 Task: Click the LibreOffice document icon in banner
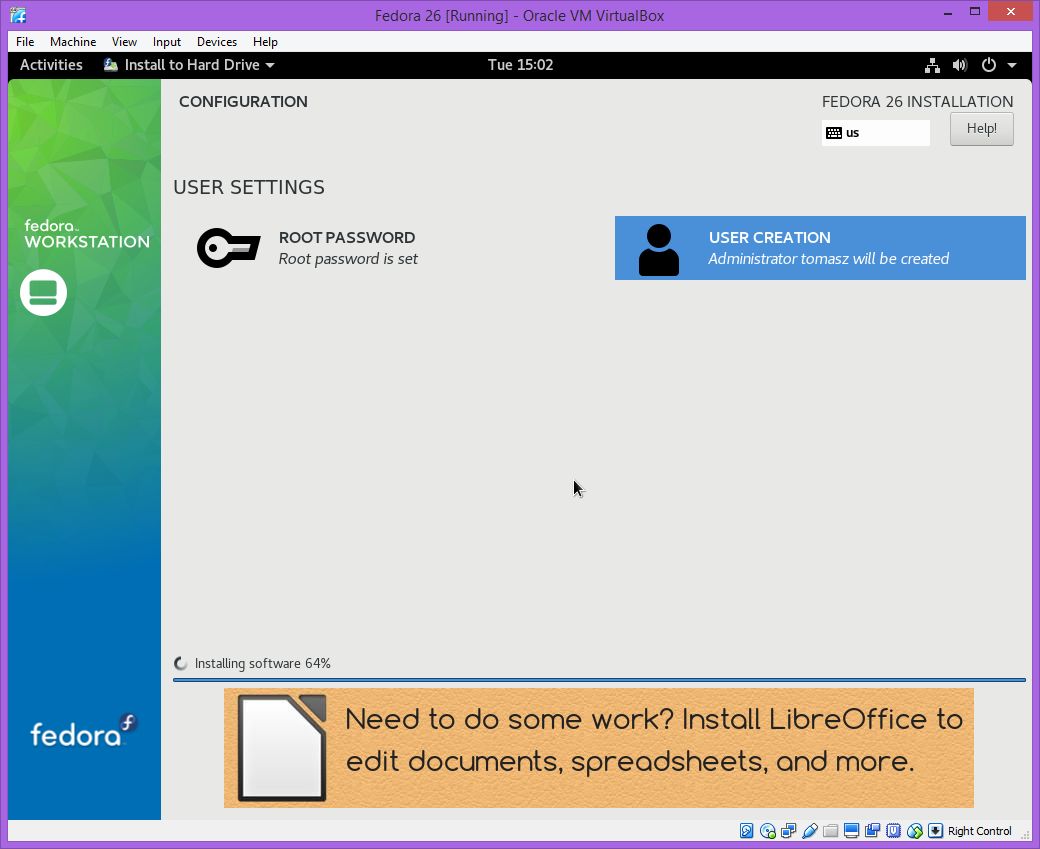pos(282,748)
